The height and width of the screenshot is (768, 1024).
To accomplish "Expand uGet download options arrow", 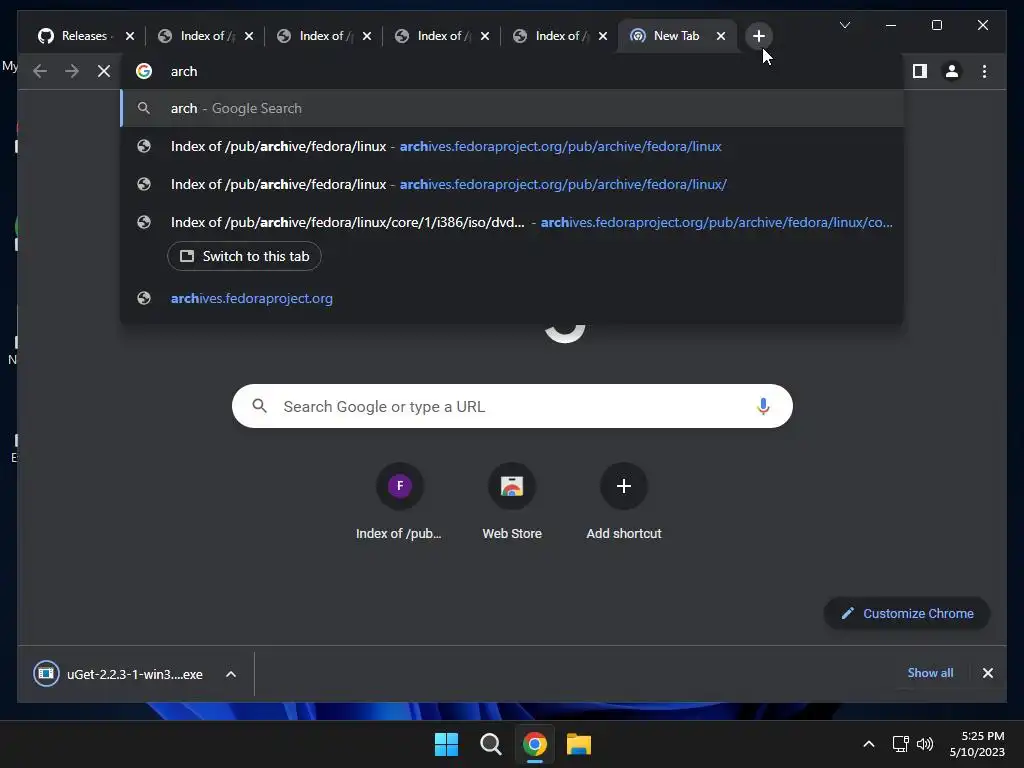I will point(231,674).
